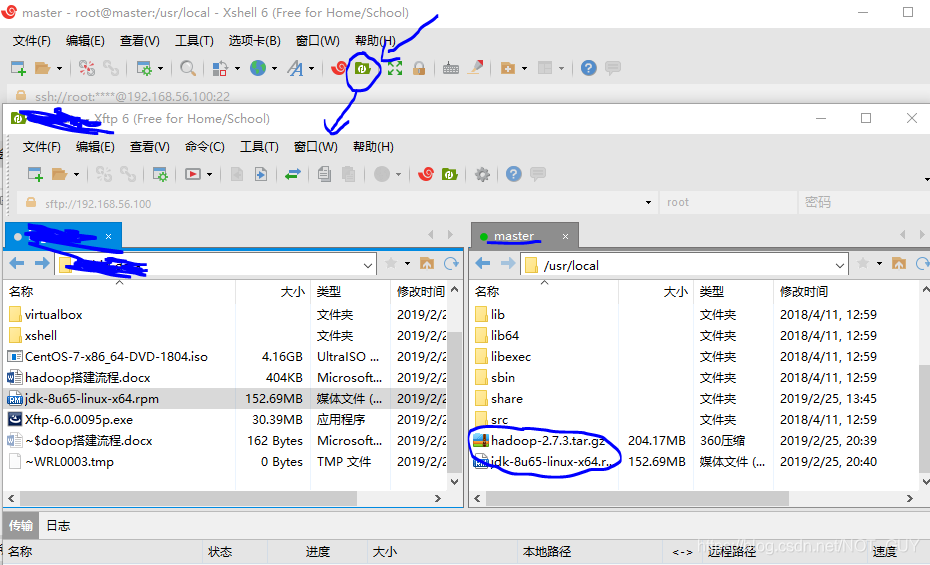The height and width of the screenshot is (565, 930).
Task: Click the Xshell chat bubble icon
Action: tap(613, 68)
